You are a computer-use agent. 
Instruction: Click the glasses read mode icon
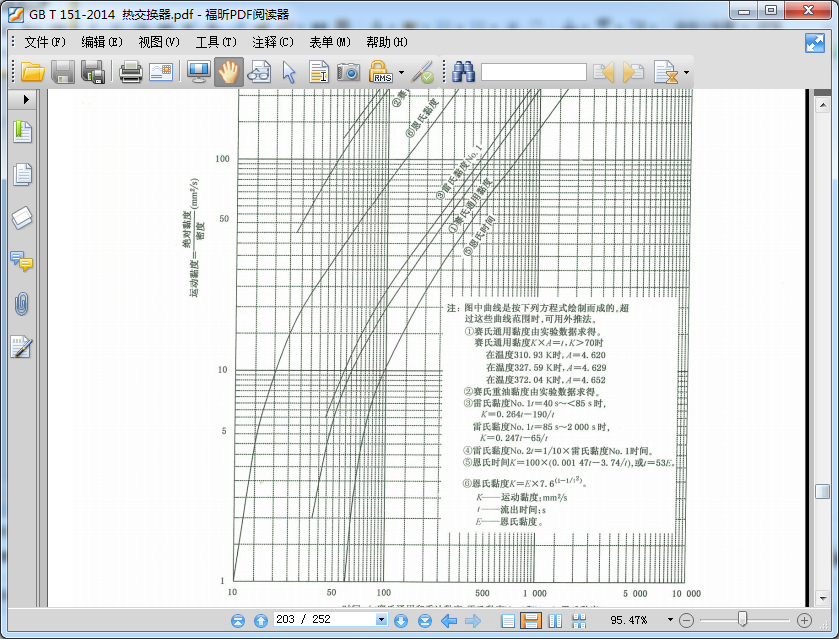point(259,72)
